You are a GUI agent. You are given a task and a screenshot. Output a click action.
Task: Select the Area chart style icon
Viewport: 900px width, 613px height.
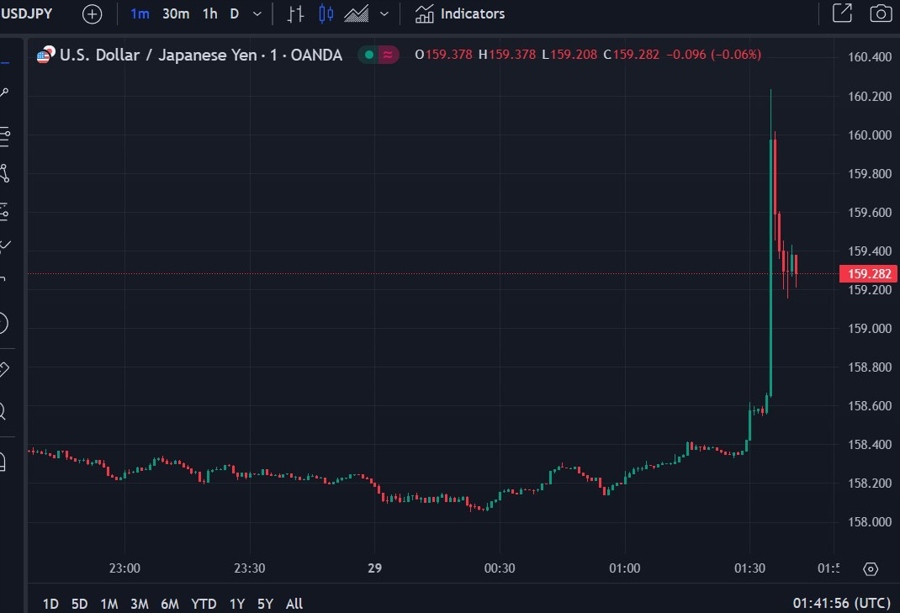pyautogui.click(x=356, y=14)
